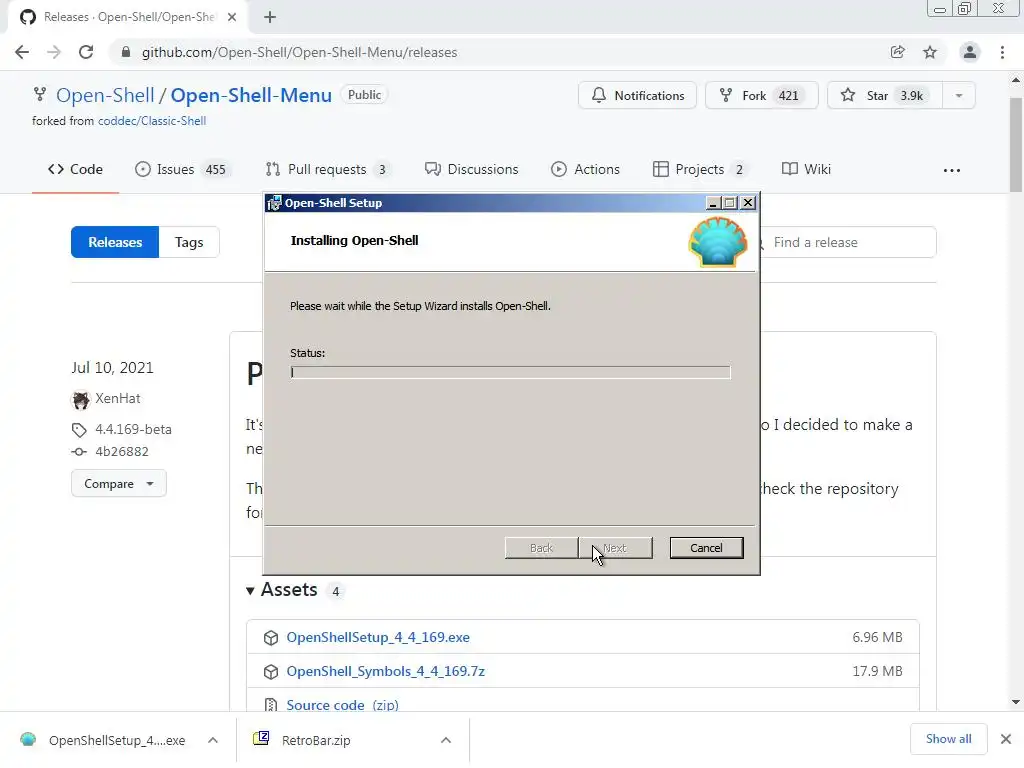This screenshot has width=1024, height=768.
Task: Click the browser forward arrow
Action: click(54, 52)
